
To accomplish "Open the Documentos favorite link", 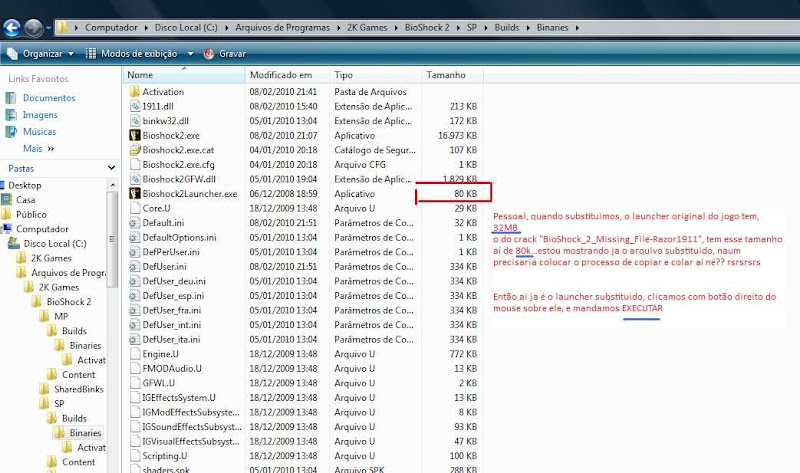I will [49, 98].
